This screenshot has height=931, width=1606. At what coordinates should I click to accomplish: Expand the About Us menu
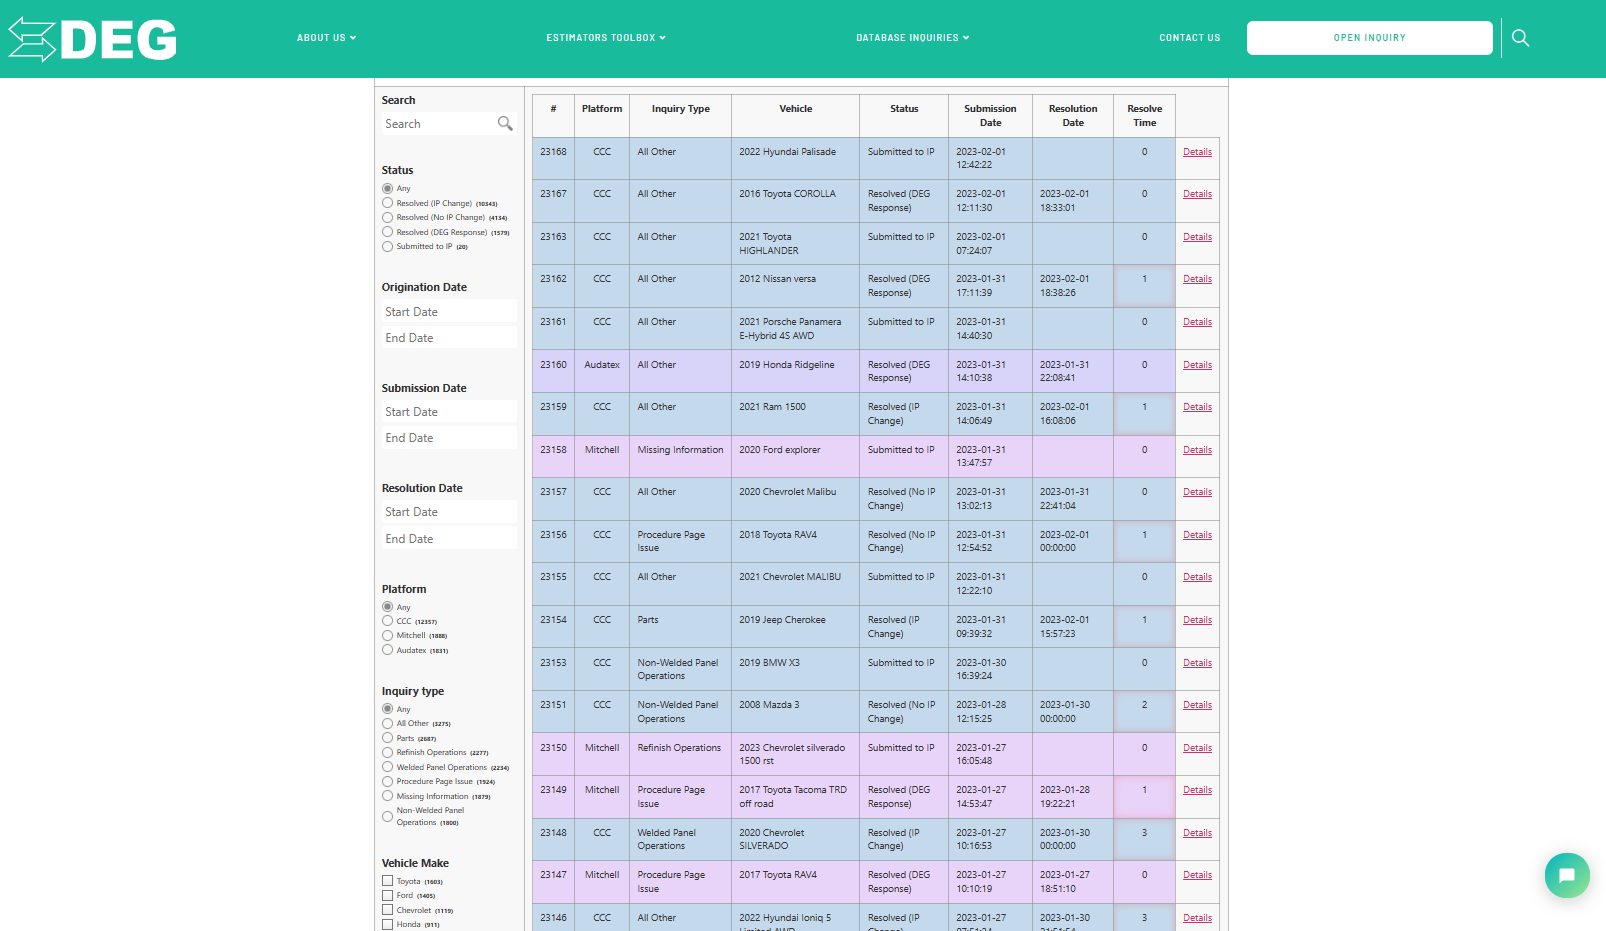tap(326, 38)
